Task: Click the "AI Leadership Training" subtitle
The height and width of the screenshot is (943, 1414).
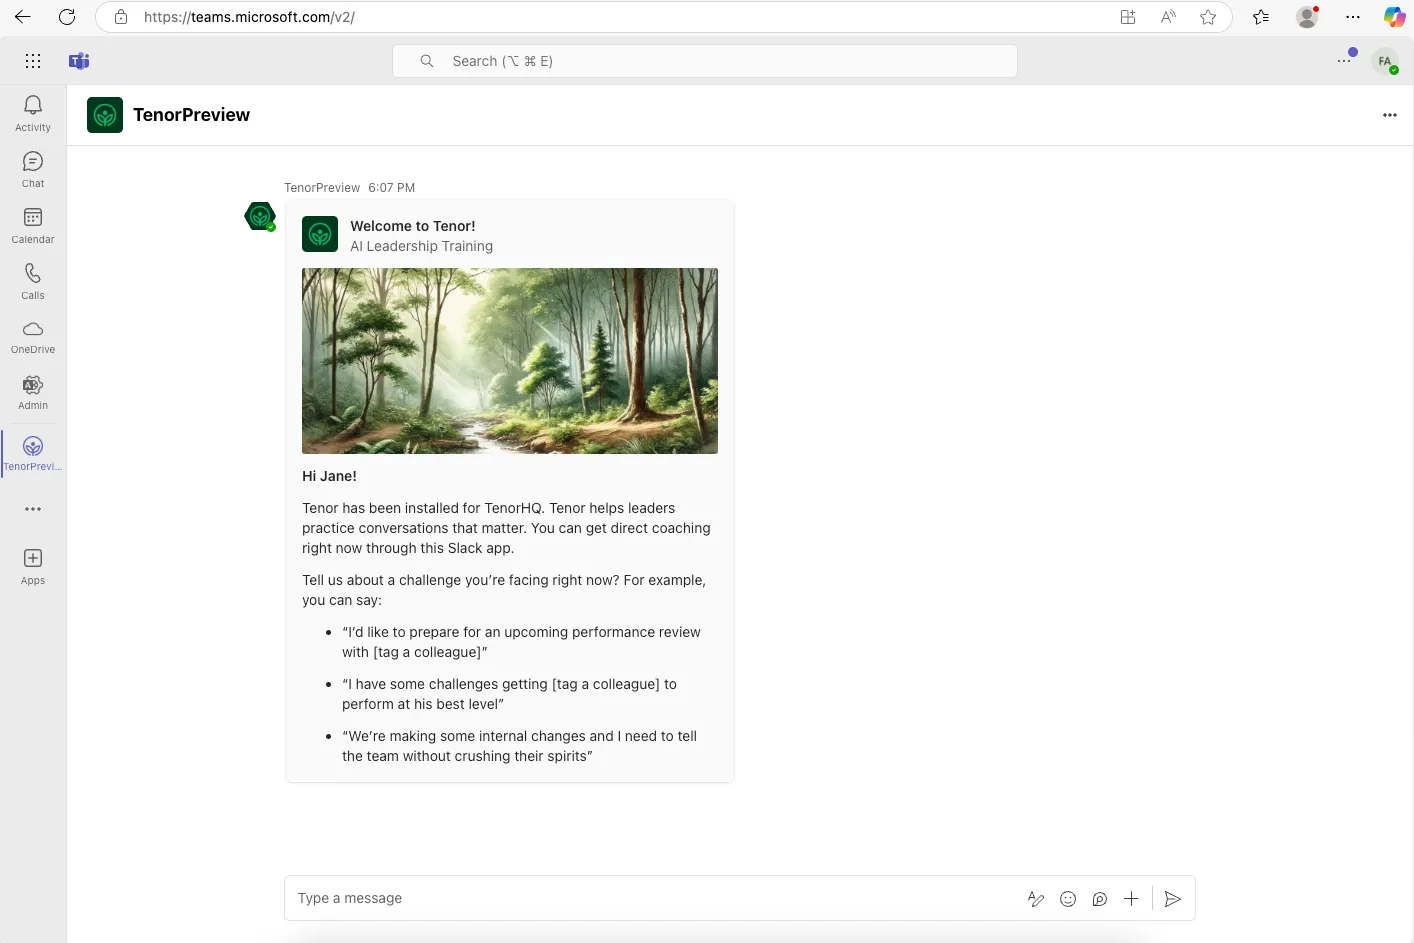Action: 422,246
